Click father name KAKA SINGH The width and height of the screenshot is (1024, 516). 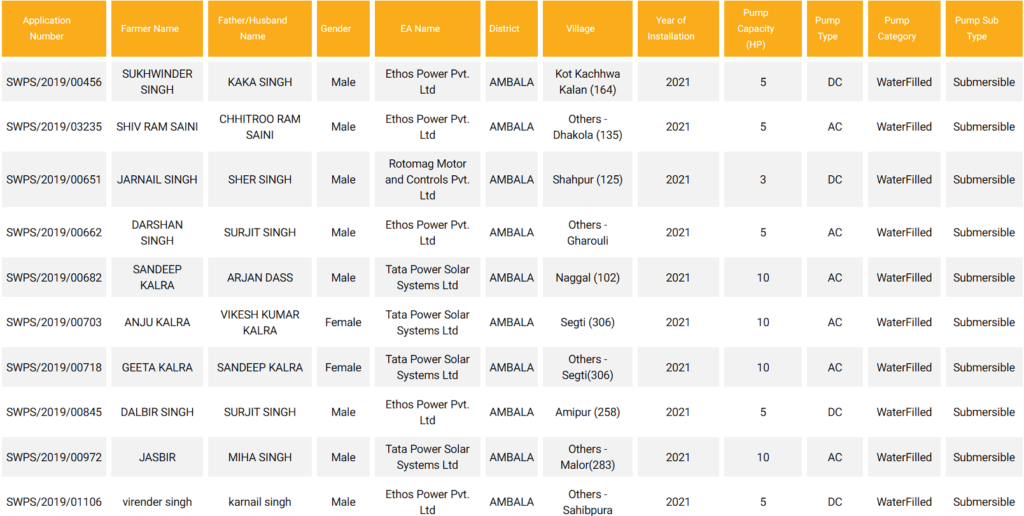[x=260, y=82]
